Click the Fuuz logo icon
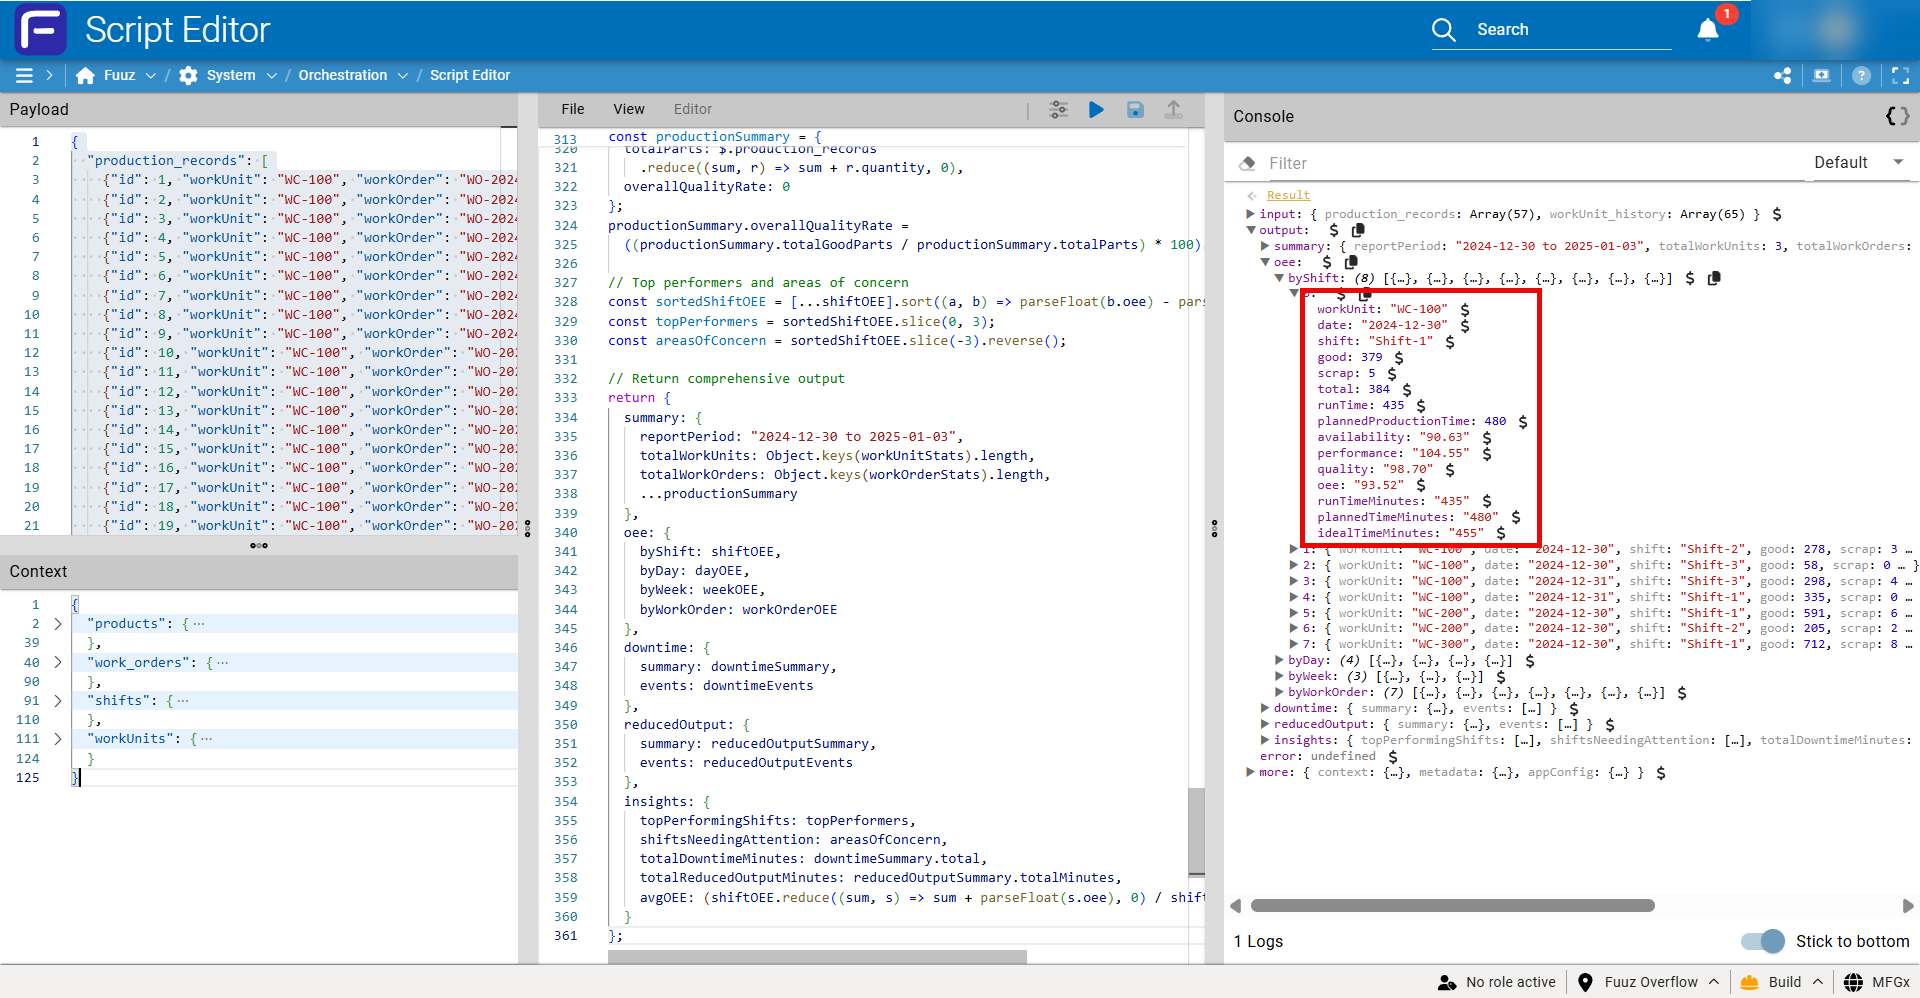 tap(40, 29)
